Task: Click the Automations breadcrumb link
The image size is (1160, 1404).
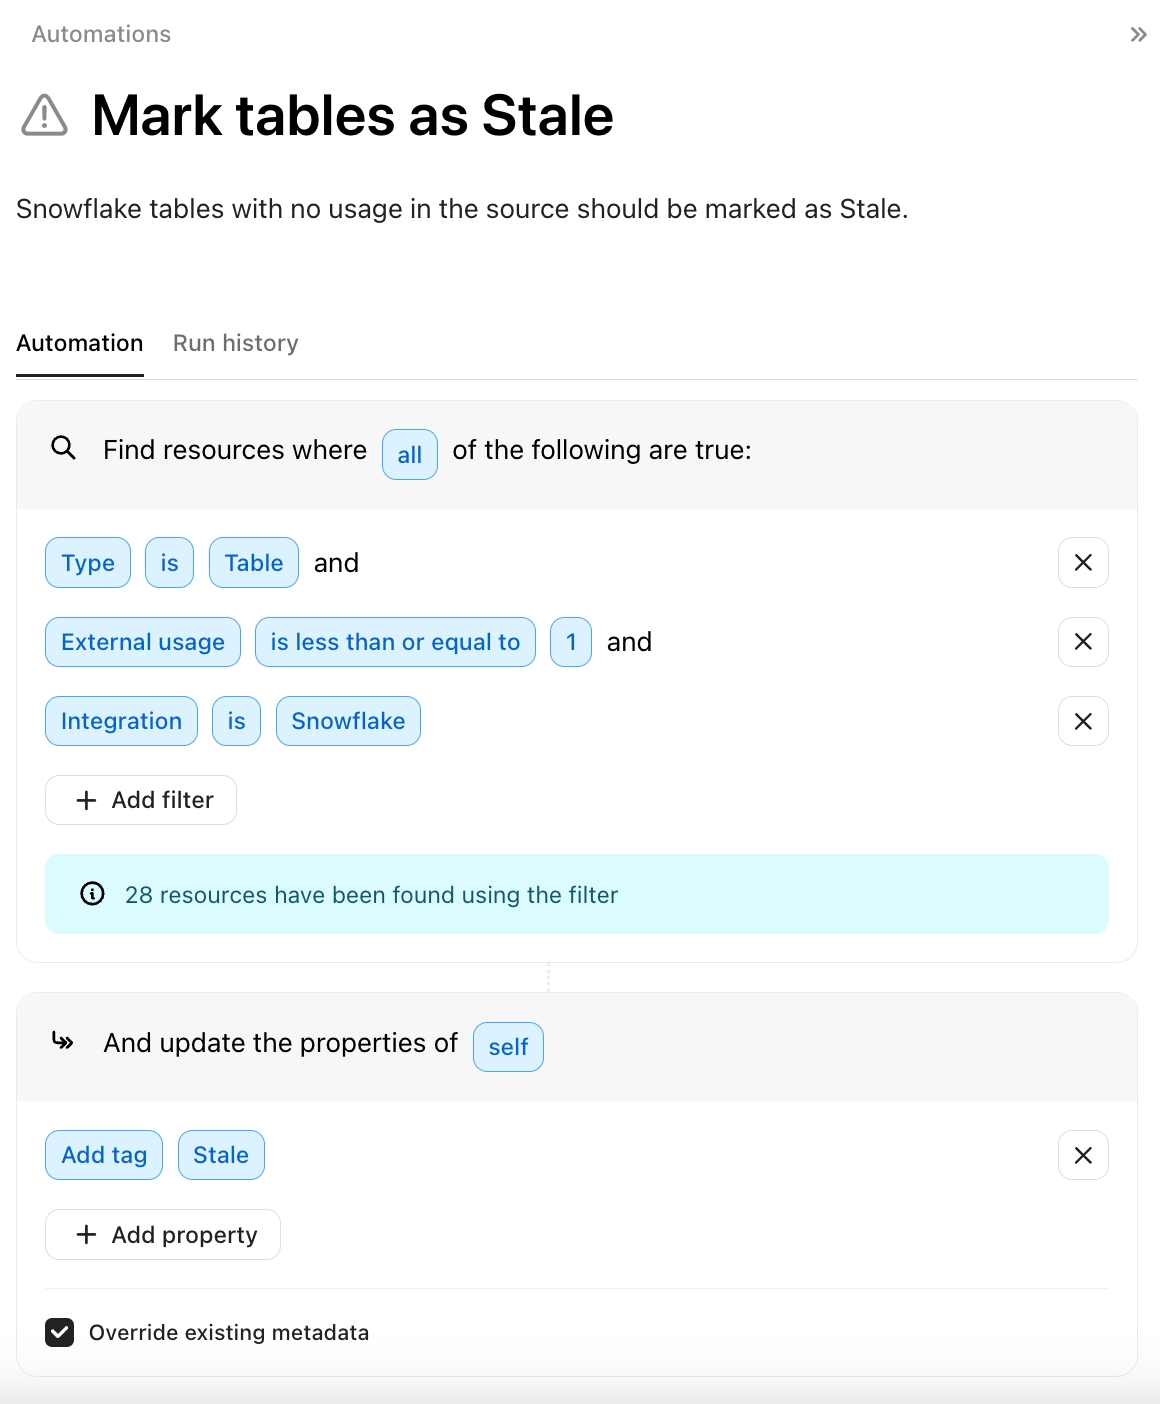Action: [x=102, y=34]
